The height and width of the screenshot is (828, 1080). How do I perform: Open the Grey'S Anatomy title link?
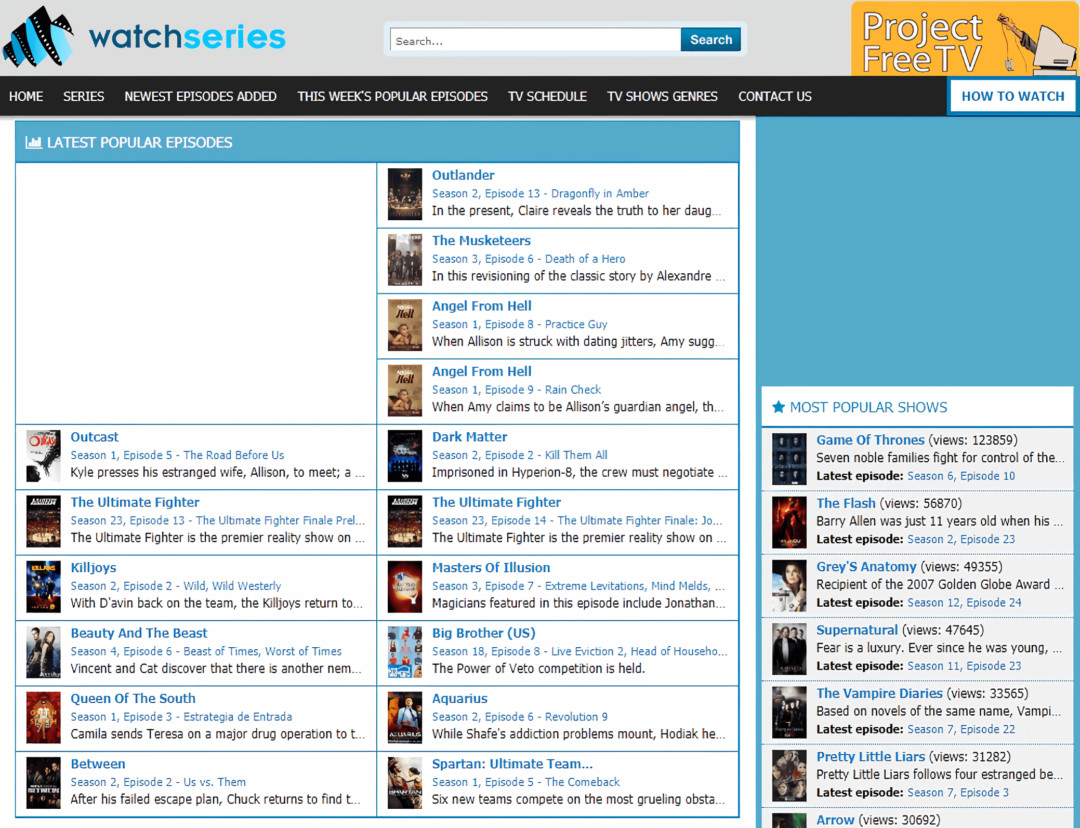[866, 567]
